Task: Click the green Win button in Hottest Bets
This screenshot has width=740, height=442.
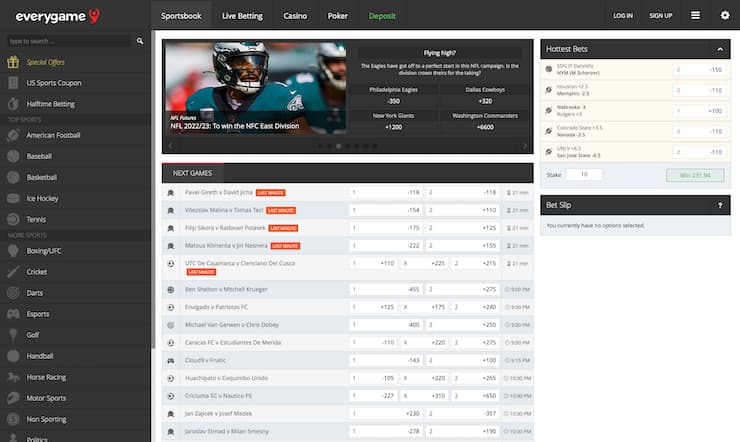Action: tap(695, 175)
